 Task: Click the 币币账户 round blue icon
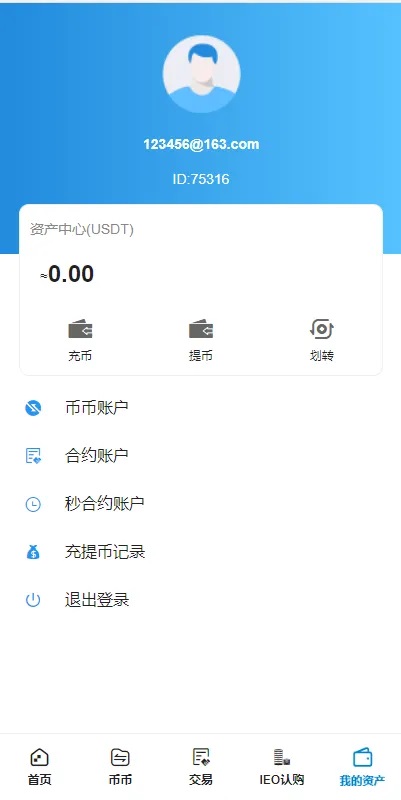(33, 408)
